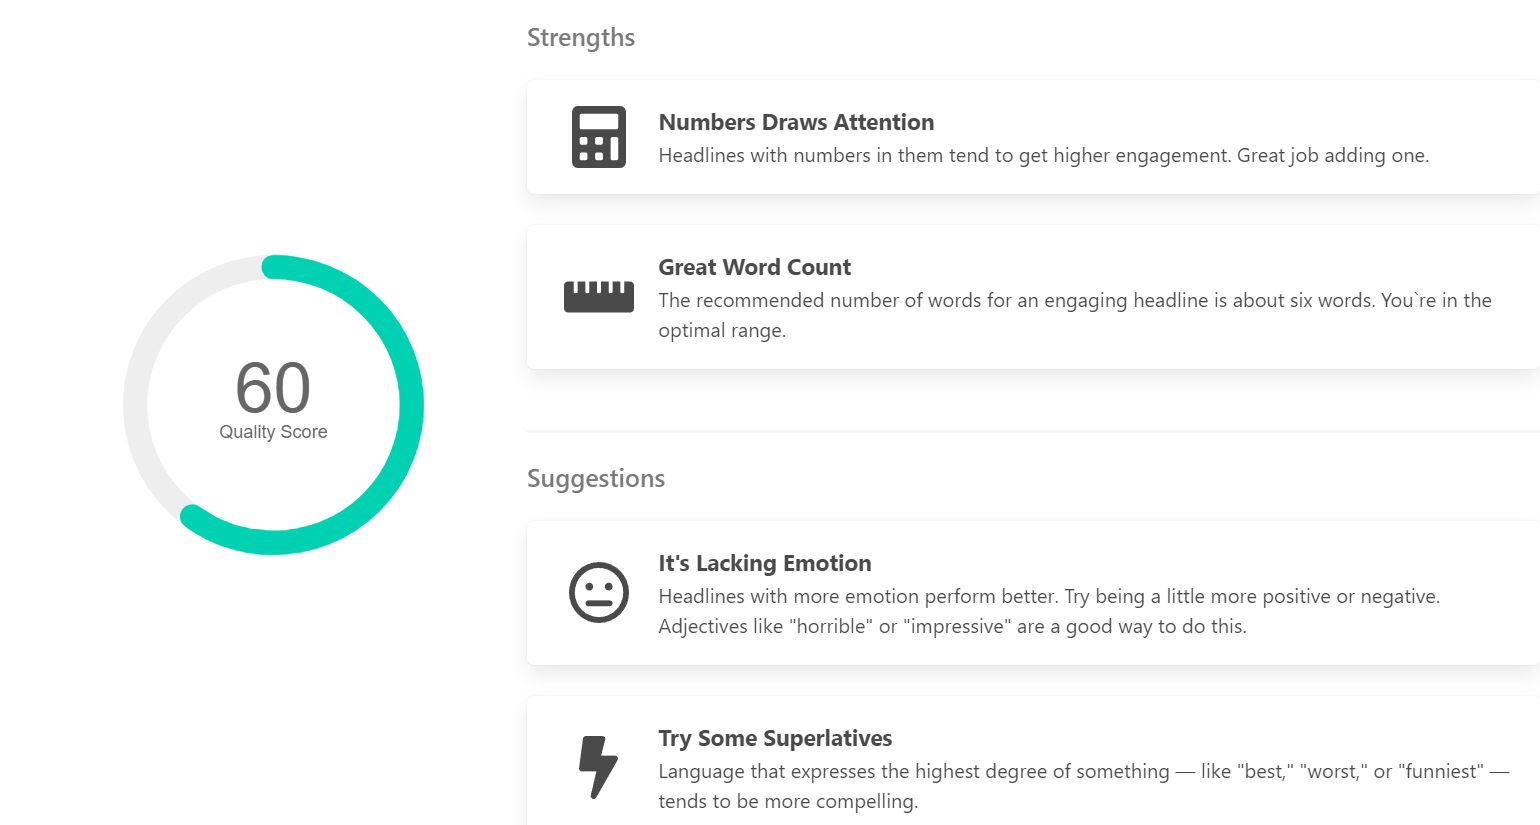Click the ruler icon beside Great Word Count

(598, 297)
